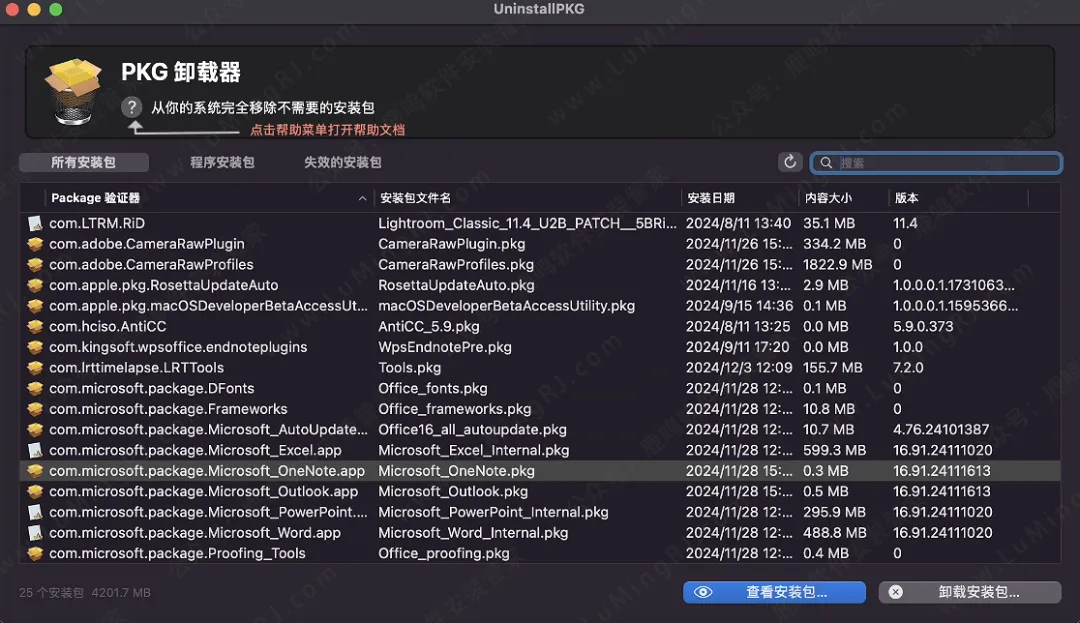Click the magnifying glass in the search bar
The image size is (1080, 623).
[x=825, y=162]
